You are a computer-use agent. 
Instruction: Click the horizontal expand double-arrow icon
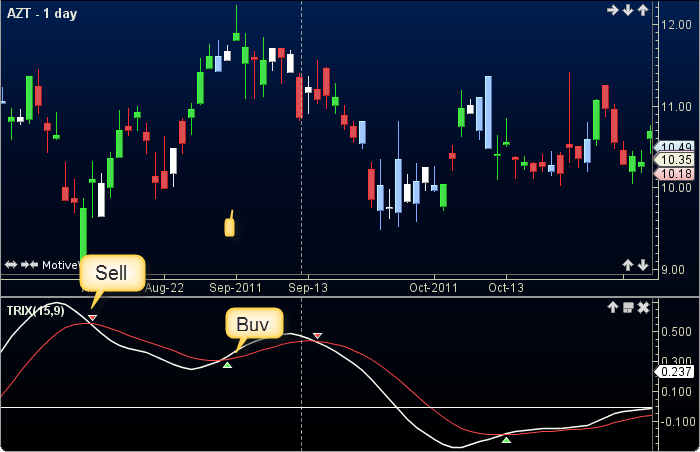pyautogui.click(x=11, y=265)
